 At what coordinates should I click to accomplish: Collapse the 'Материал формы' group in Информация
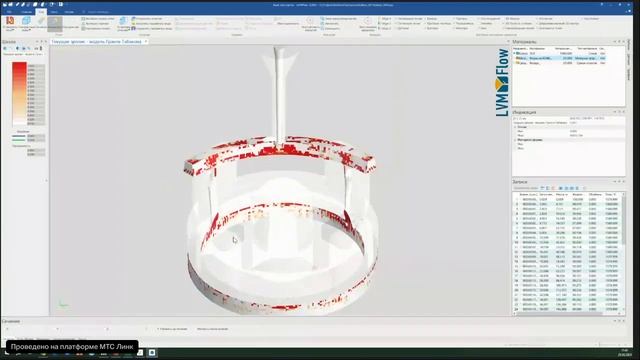pyautogui.click(x=515, y=140)
